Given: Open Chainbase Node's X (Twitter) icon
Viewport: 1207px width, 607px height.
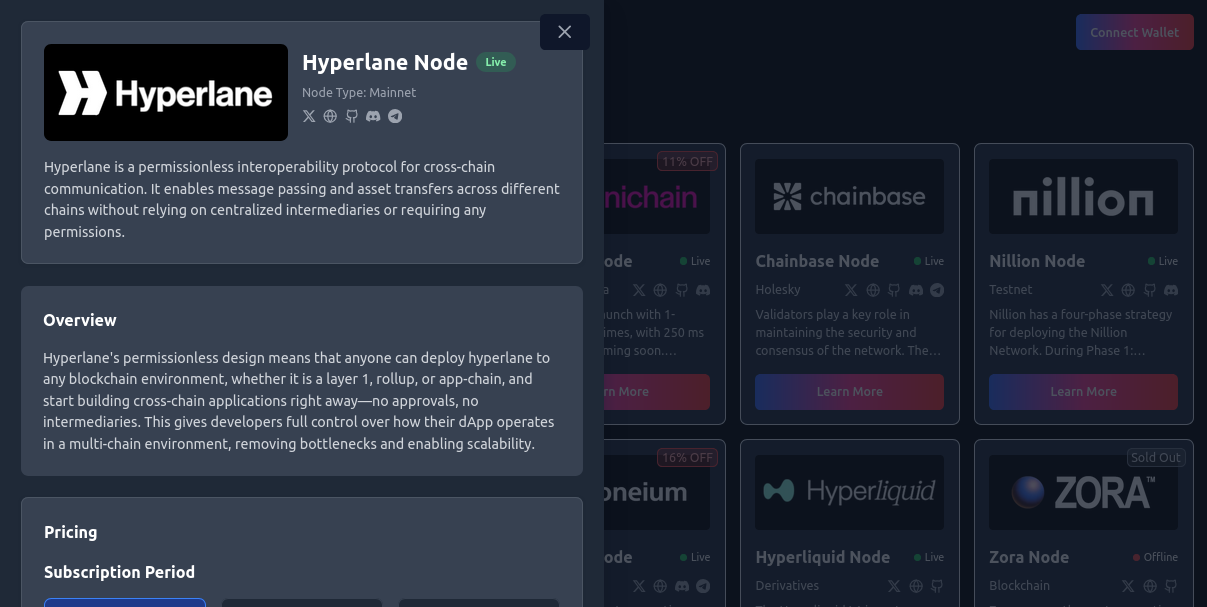Looking at the screenshot, I should pos(851,290).
